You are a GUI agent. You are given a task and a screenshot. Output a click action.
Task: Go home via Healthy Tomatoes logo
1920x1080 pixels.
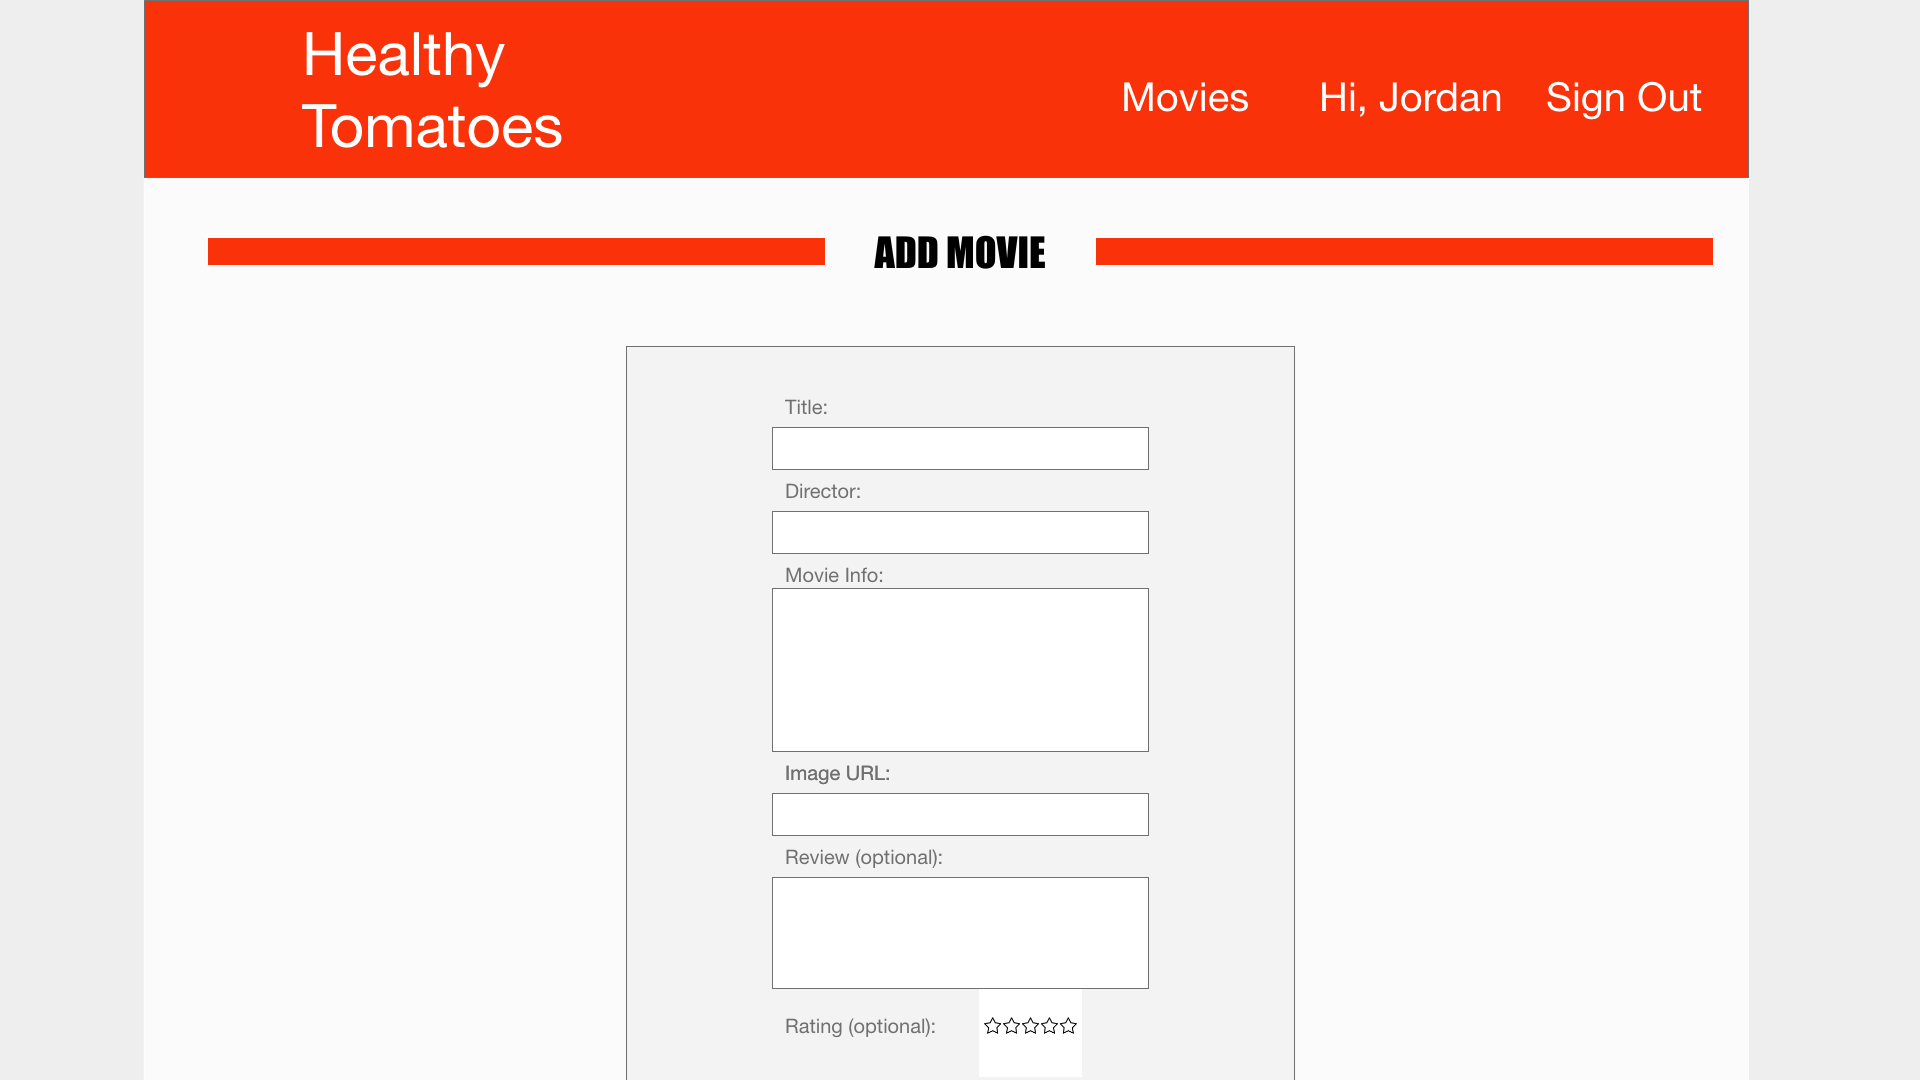point(431,90)
